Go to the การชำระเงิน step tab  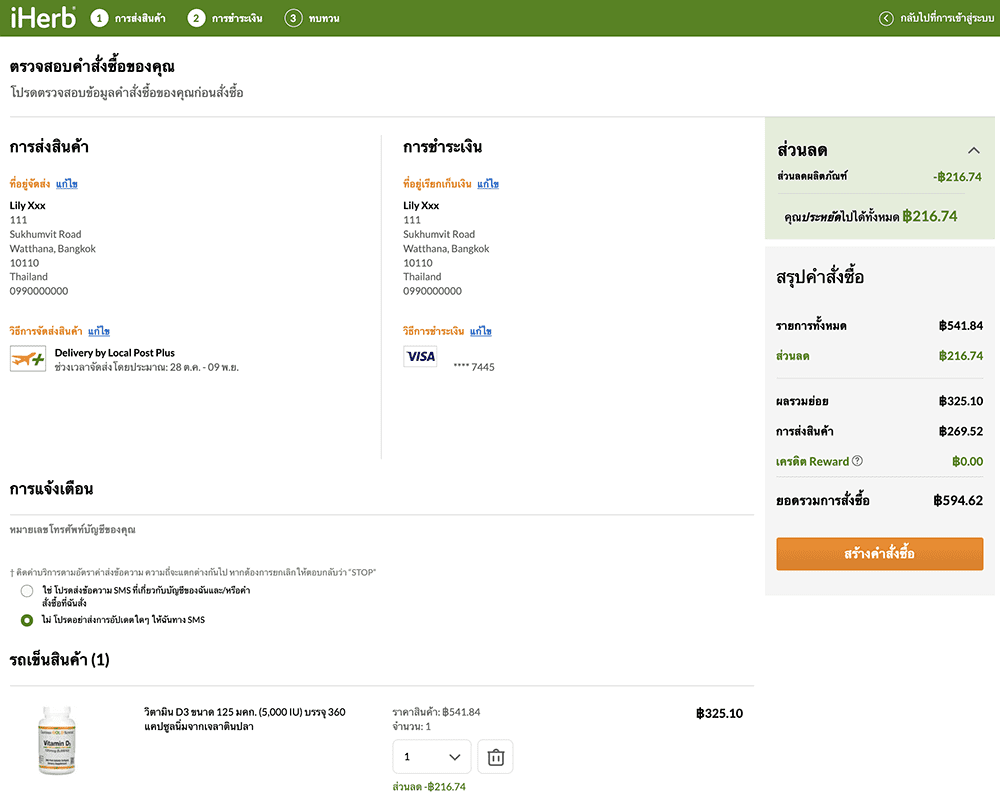coord(237,18)
